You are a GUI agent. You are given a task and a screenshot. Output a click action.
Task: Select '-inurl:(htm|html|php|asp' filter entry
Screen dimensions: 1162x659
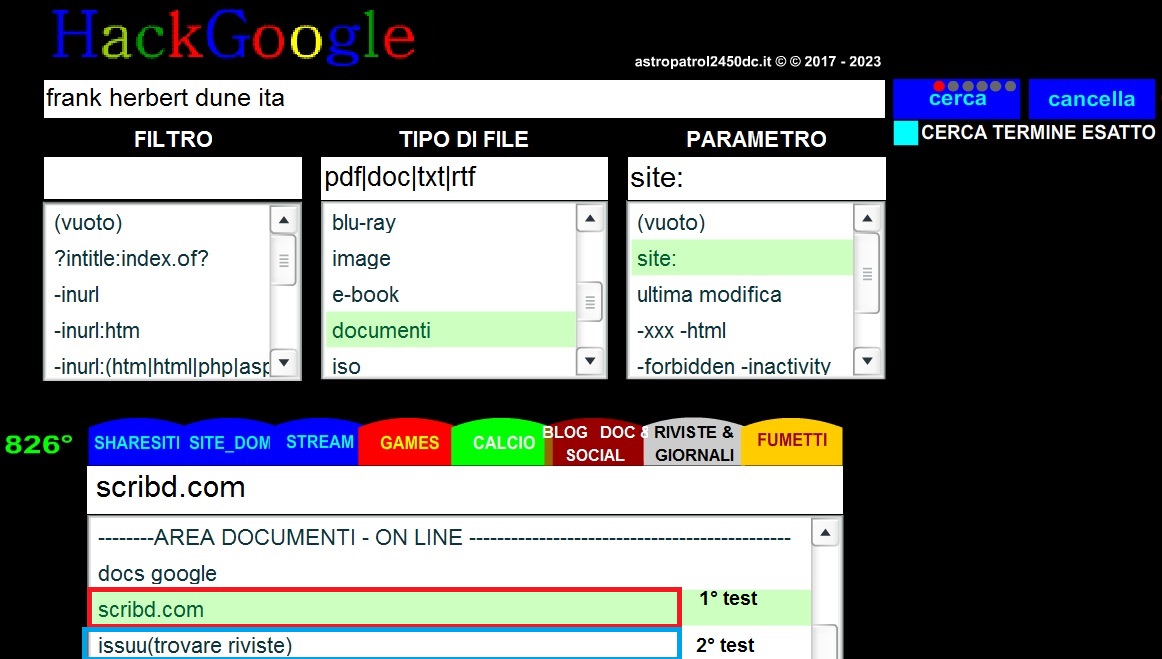[x=158, y=365]
